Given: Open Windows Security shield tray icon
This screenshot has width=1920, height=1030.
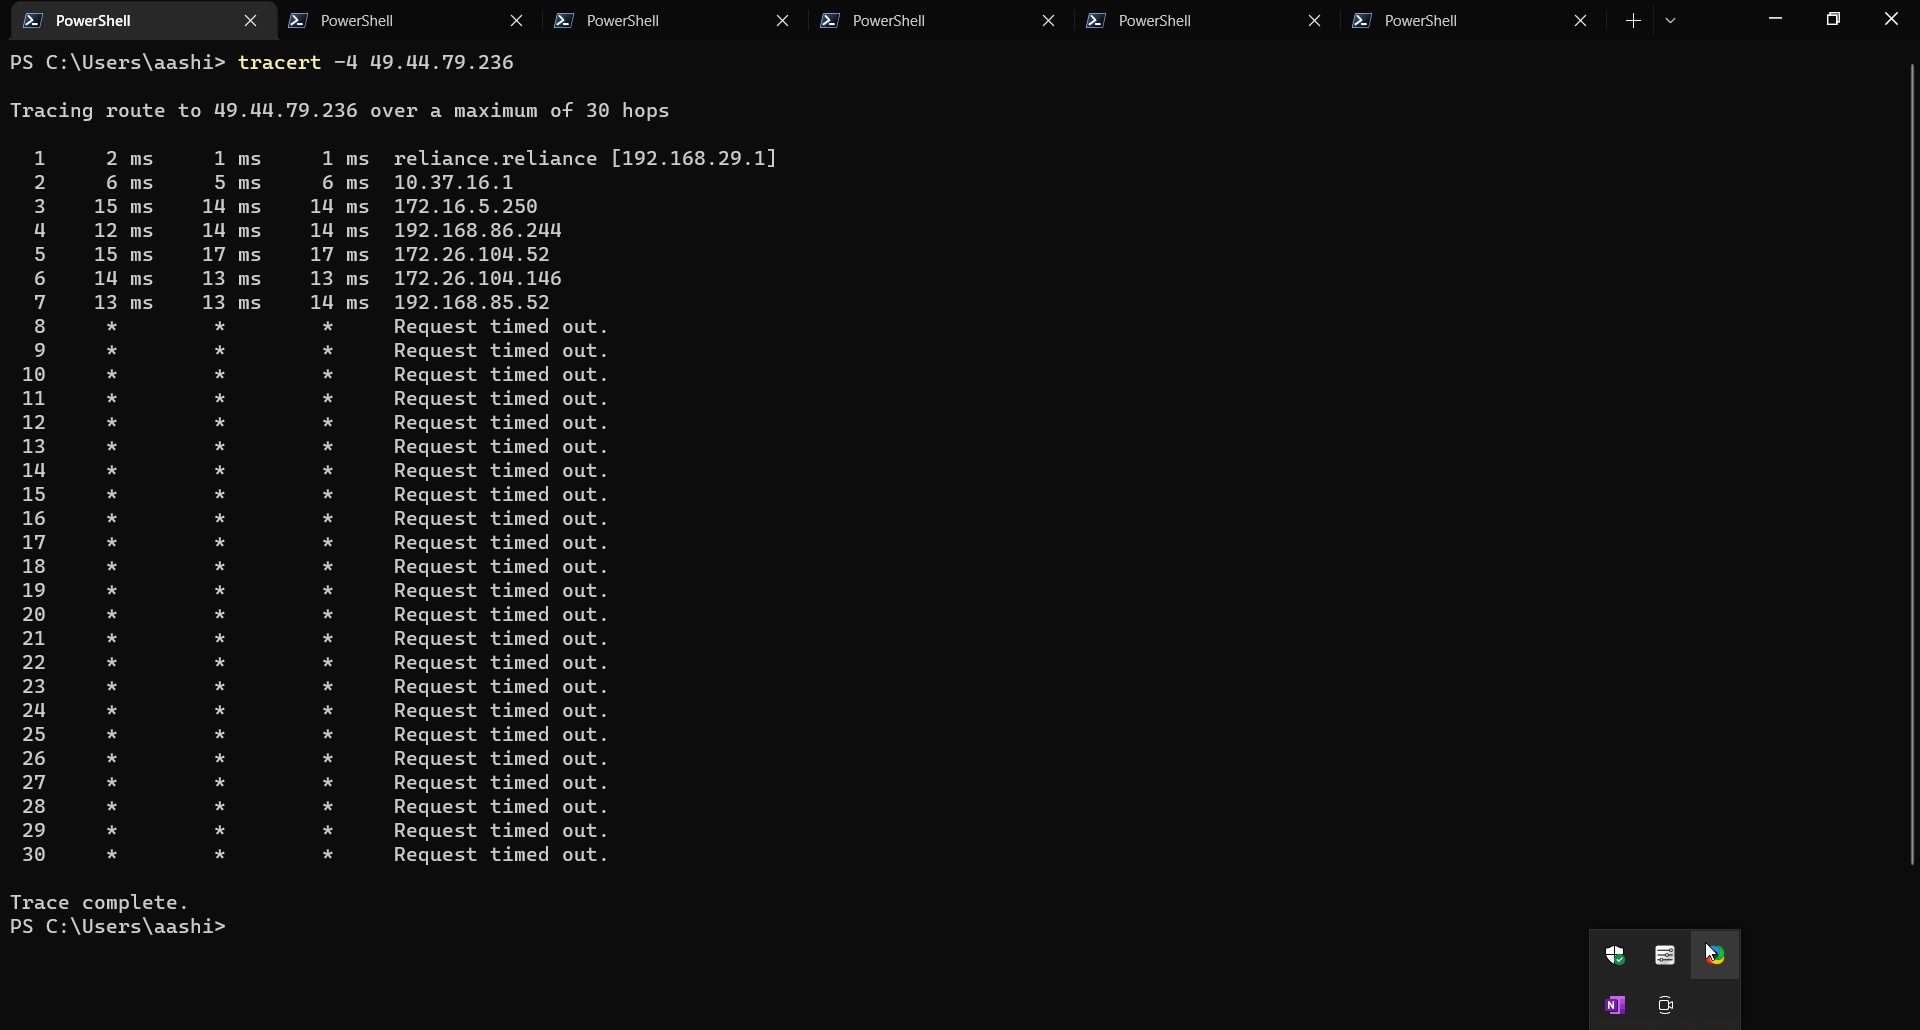Looking at the screenshot, I should tap(1615, 955).
